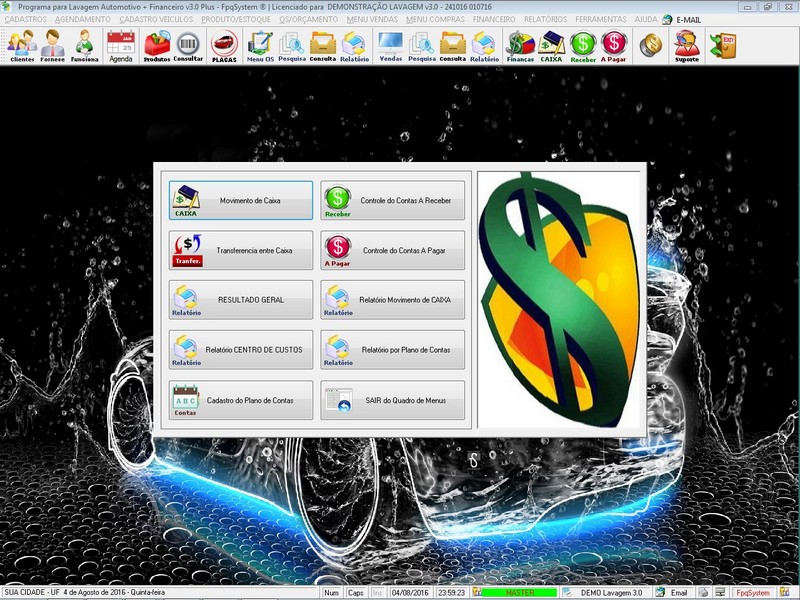Click Transferencia entre Caixa button

click(x=241, y=250)
